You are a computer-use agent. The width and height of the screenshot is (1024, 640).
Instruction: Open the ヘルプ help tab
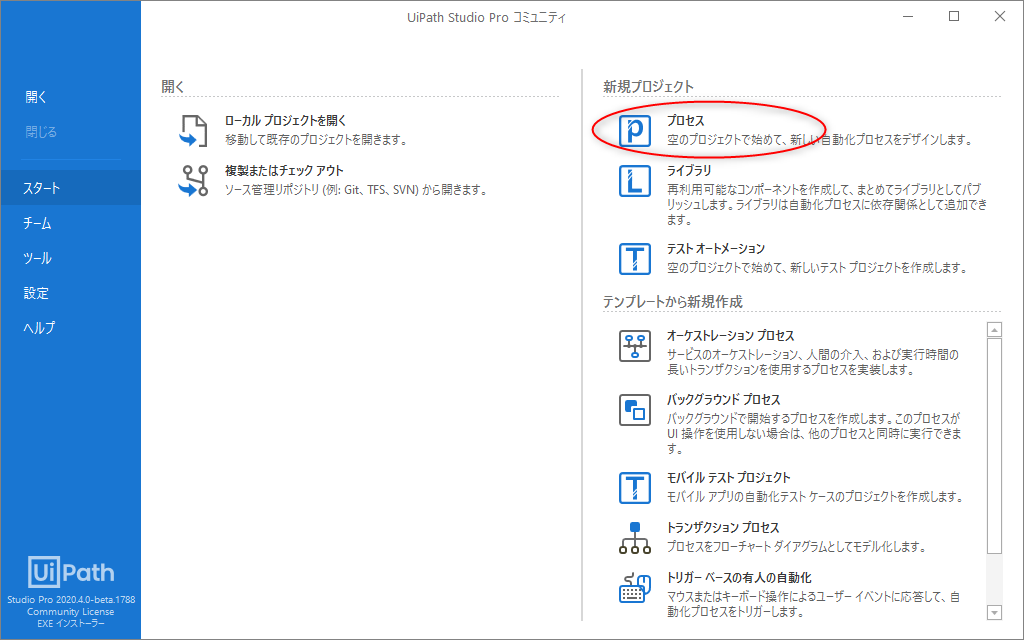tap(39, 328)
